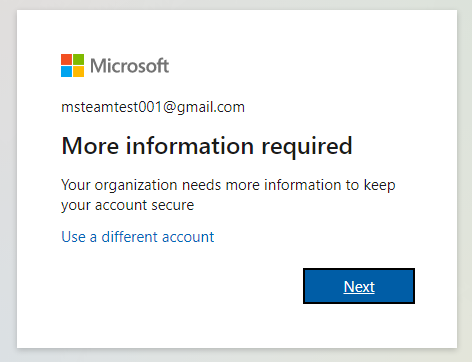Click the Next button
This screenshot has height=362, width=472.
tap(359, 286)
